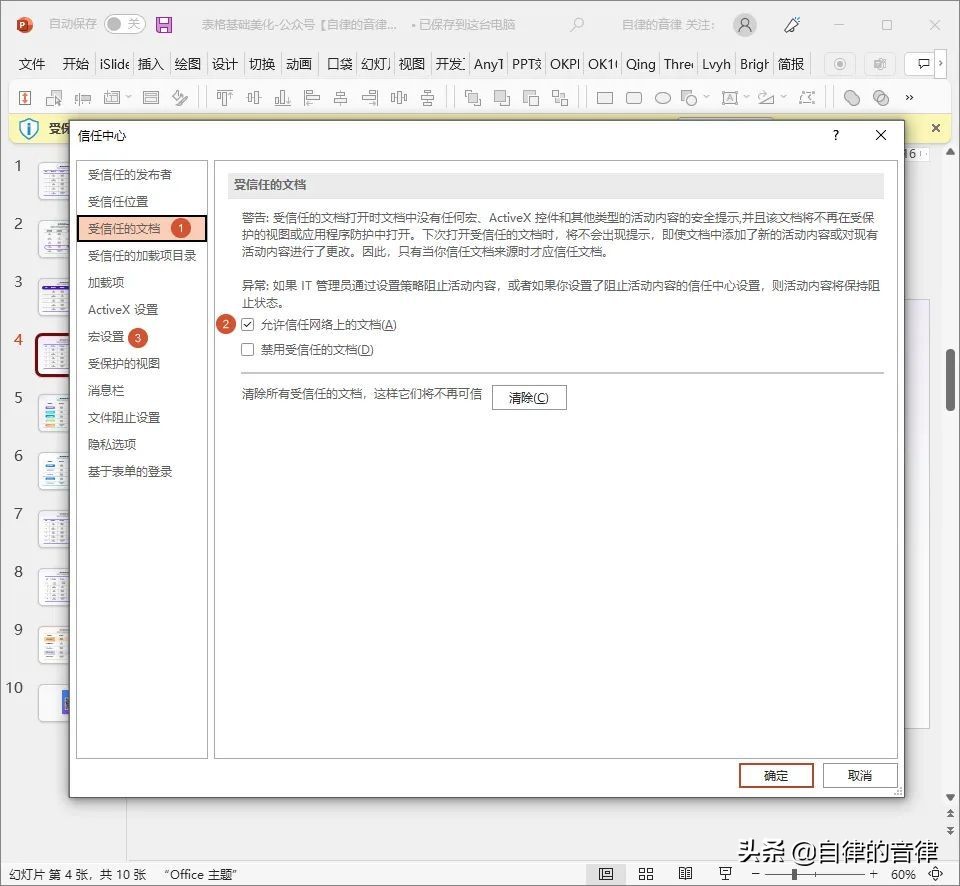The width and height of the screenshot is (960, 886).
Task: Switch to the 视图 ribbon tab
Action: click(x=411, y=64)
